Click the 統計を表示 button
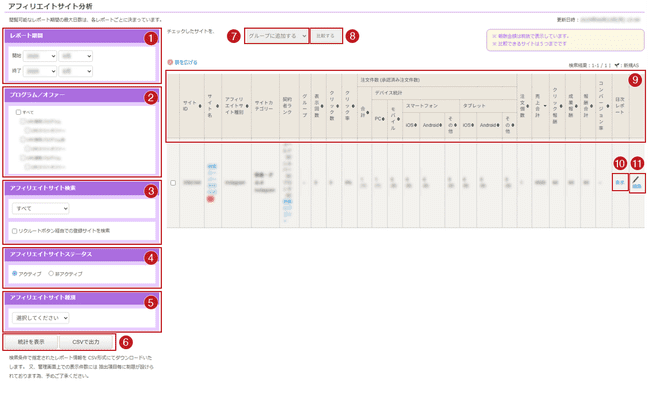 32,342
